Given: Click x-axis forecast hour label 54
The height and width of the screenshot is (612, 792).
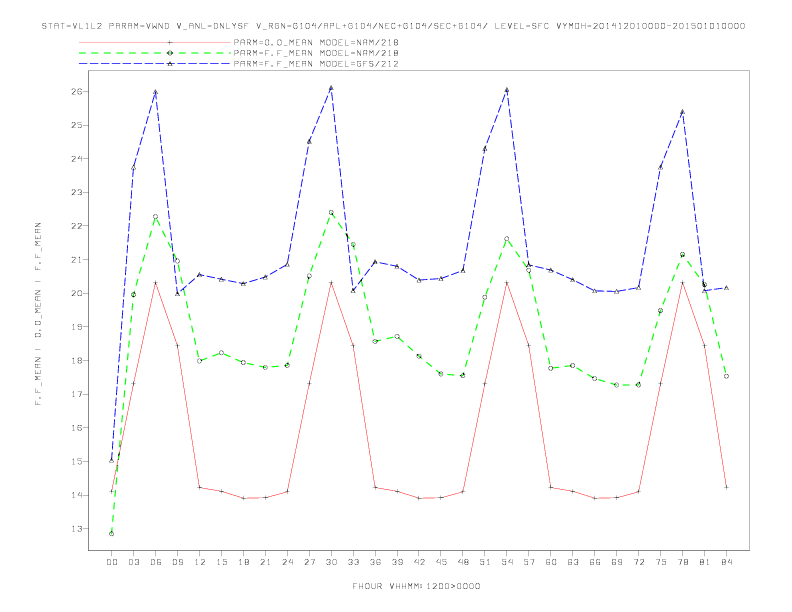Looking at the screenshot, I should click(507, 562).
